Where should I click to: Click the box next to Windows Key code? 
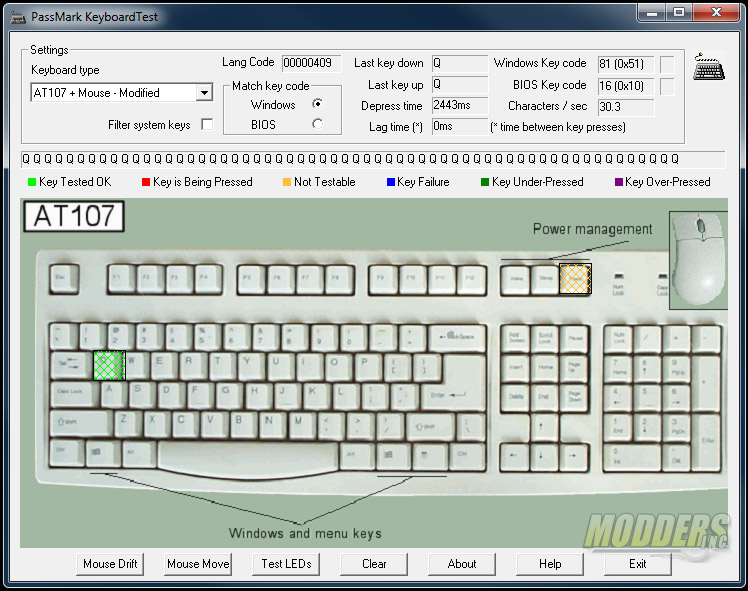667,64
